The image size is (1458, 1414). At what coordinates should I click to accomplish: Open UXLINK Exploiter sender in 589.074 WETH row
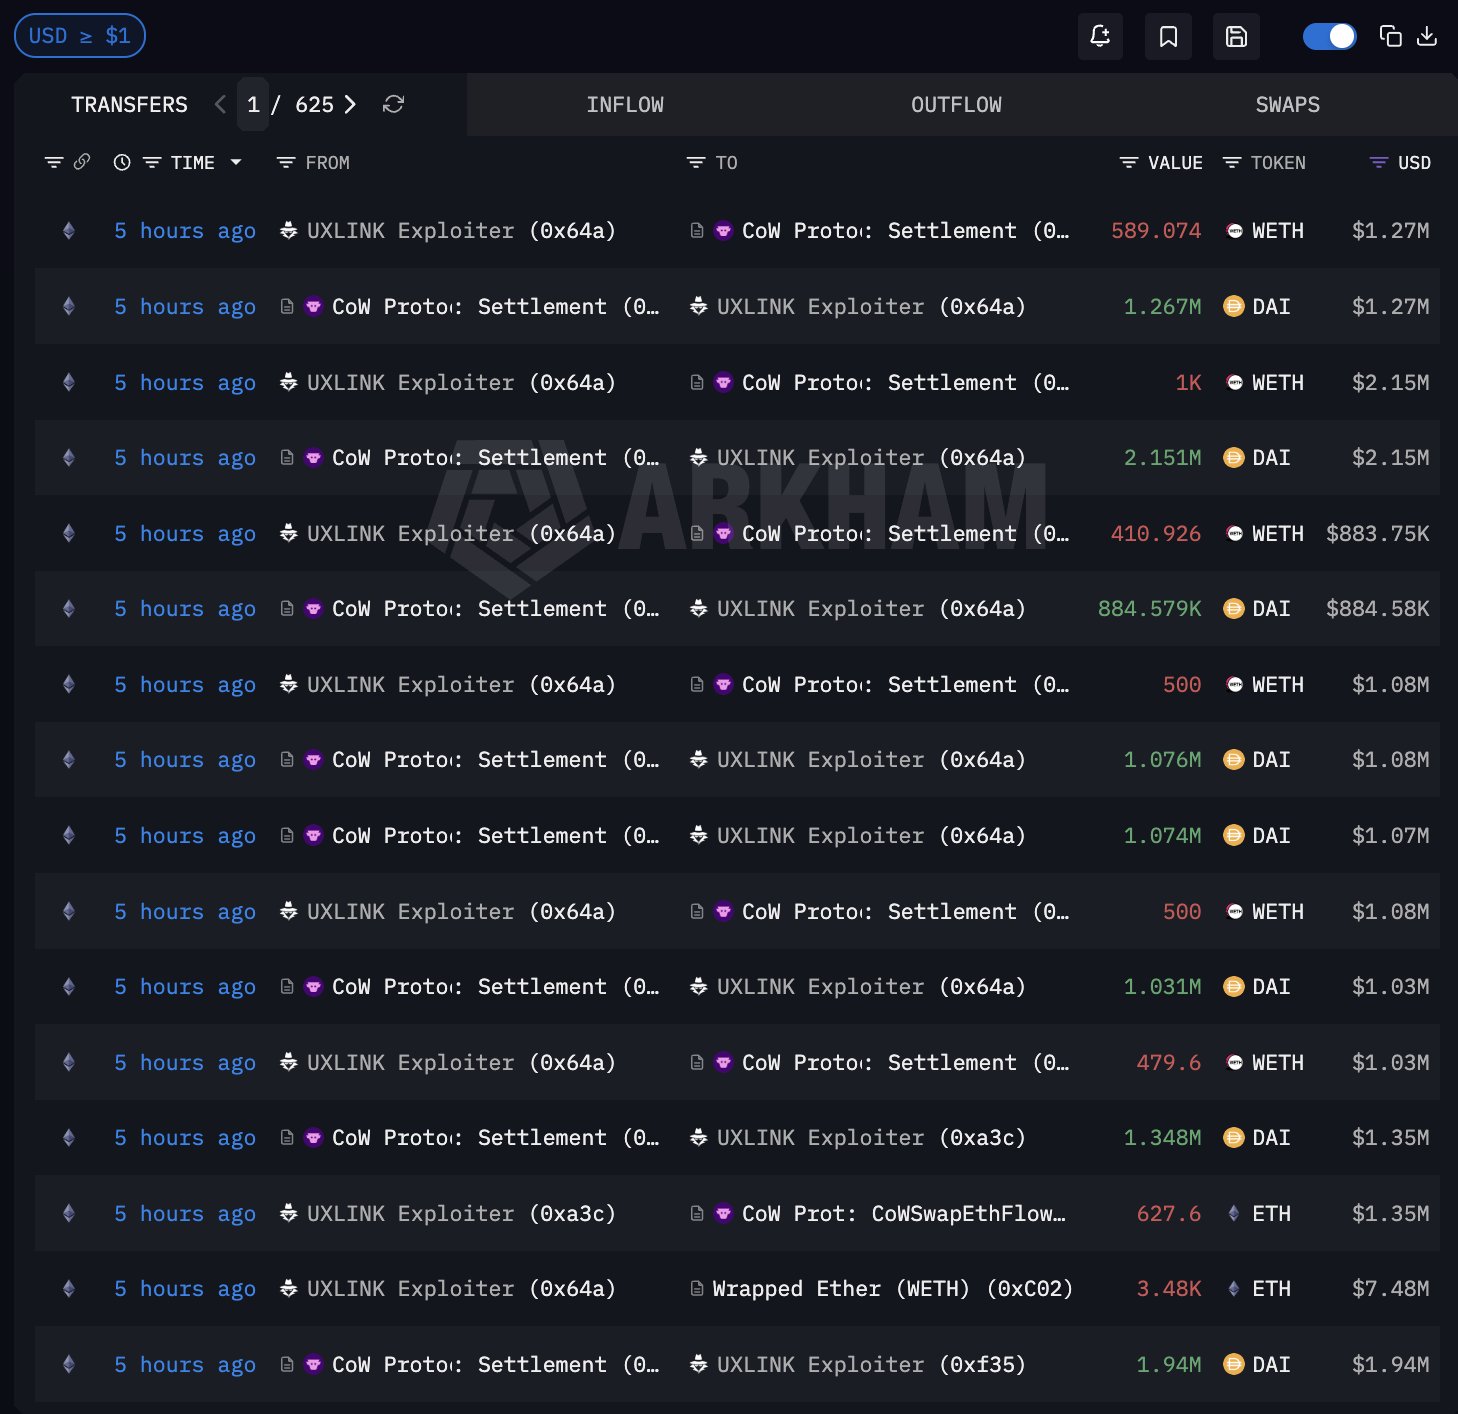460,231
